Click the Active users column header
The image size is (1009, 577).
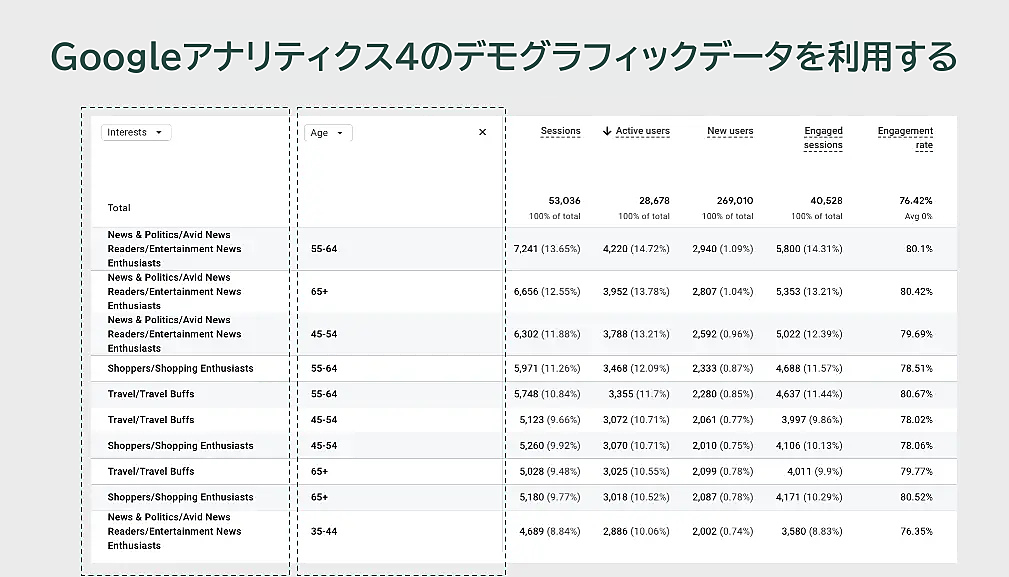click(642, 131)
